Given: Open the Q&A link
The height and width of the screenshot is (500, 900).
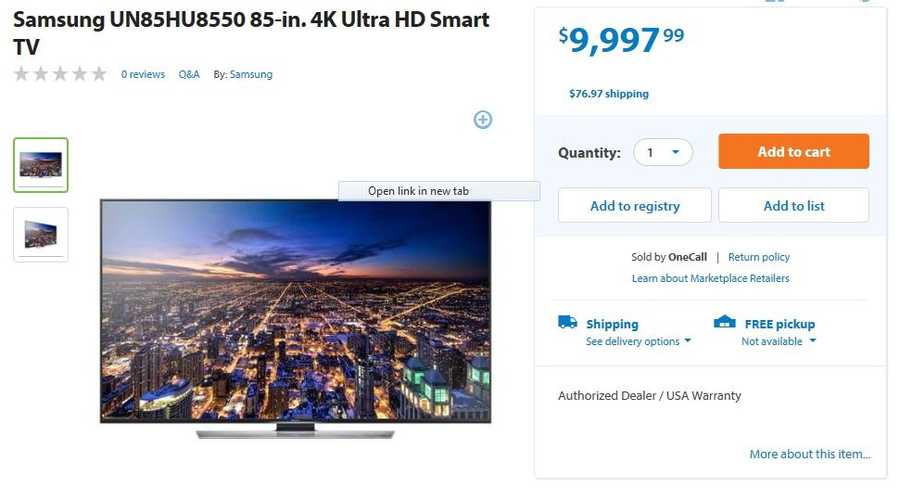Looking at the screenshot, I should coord(189,75).
